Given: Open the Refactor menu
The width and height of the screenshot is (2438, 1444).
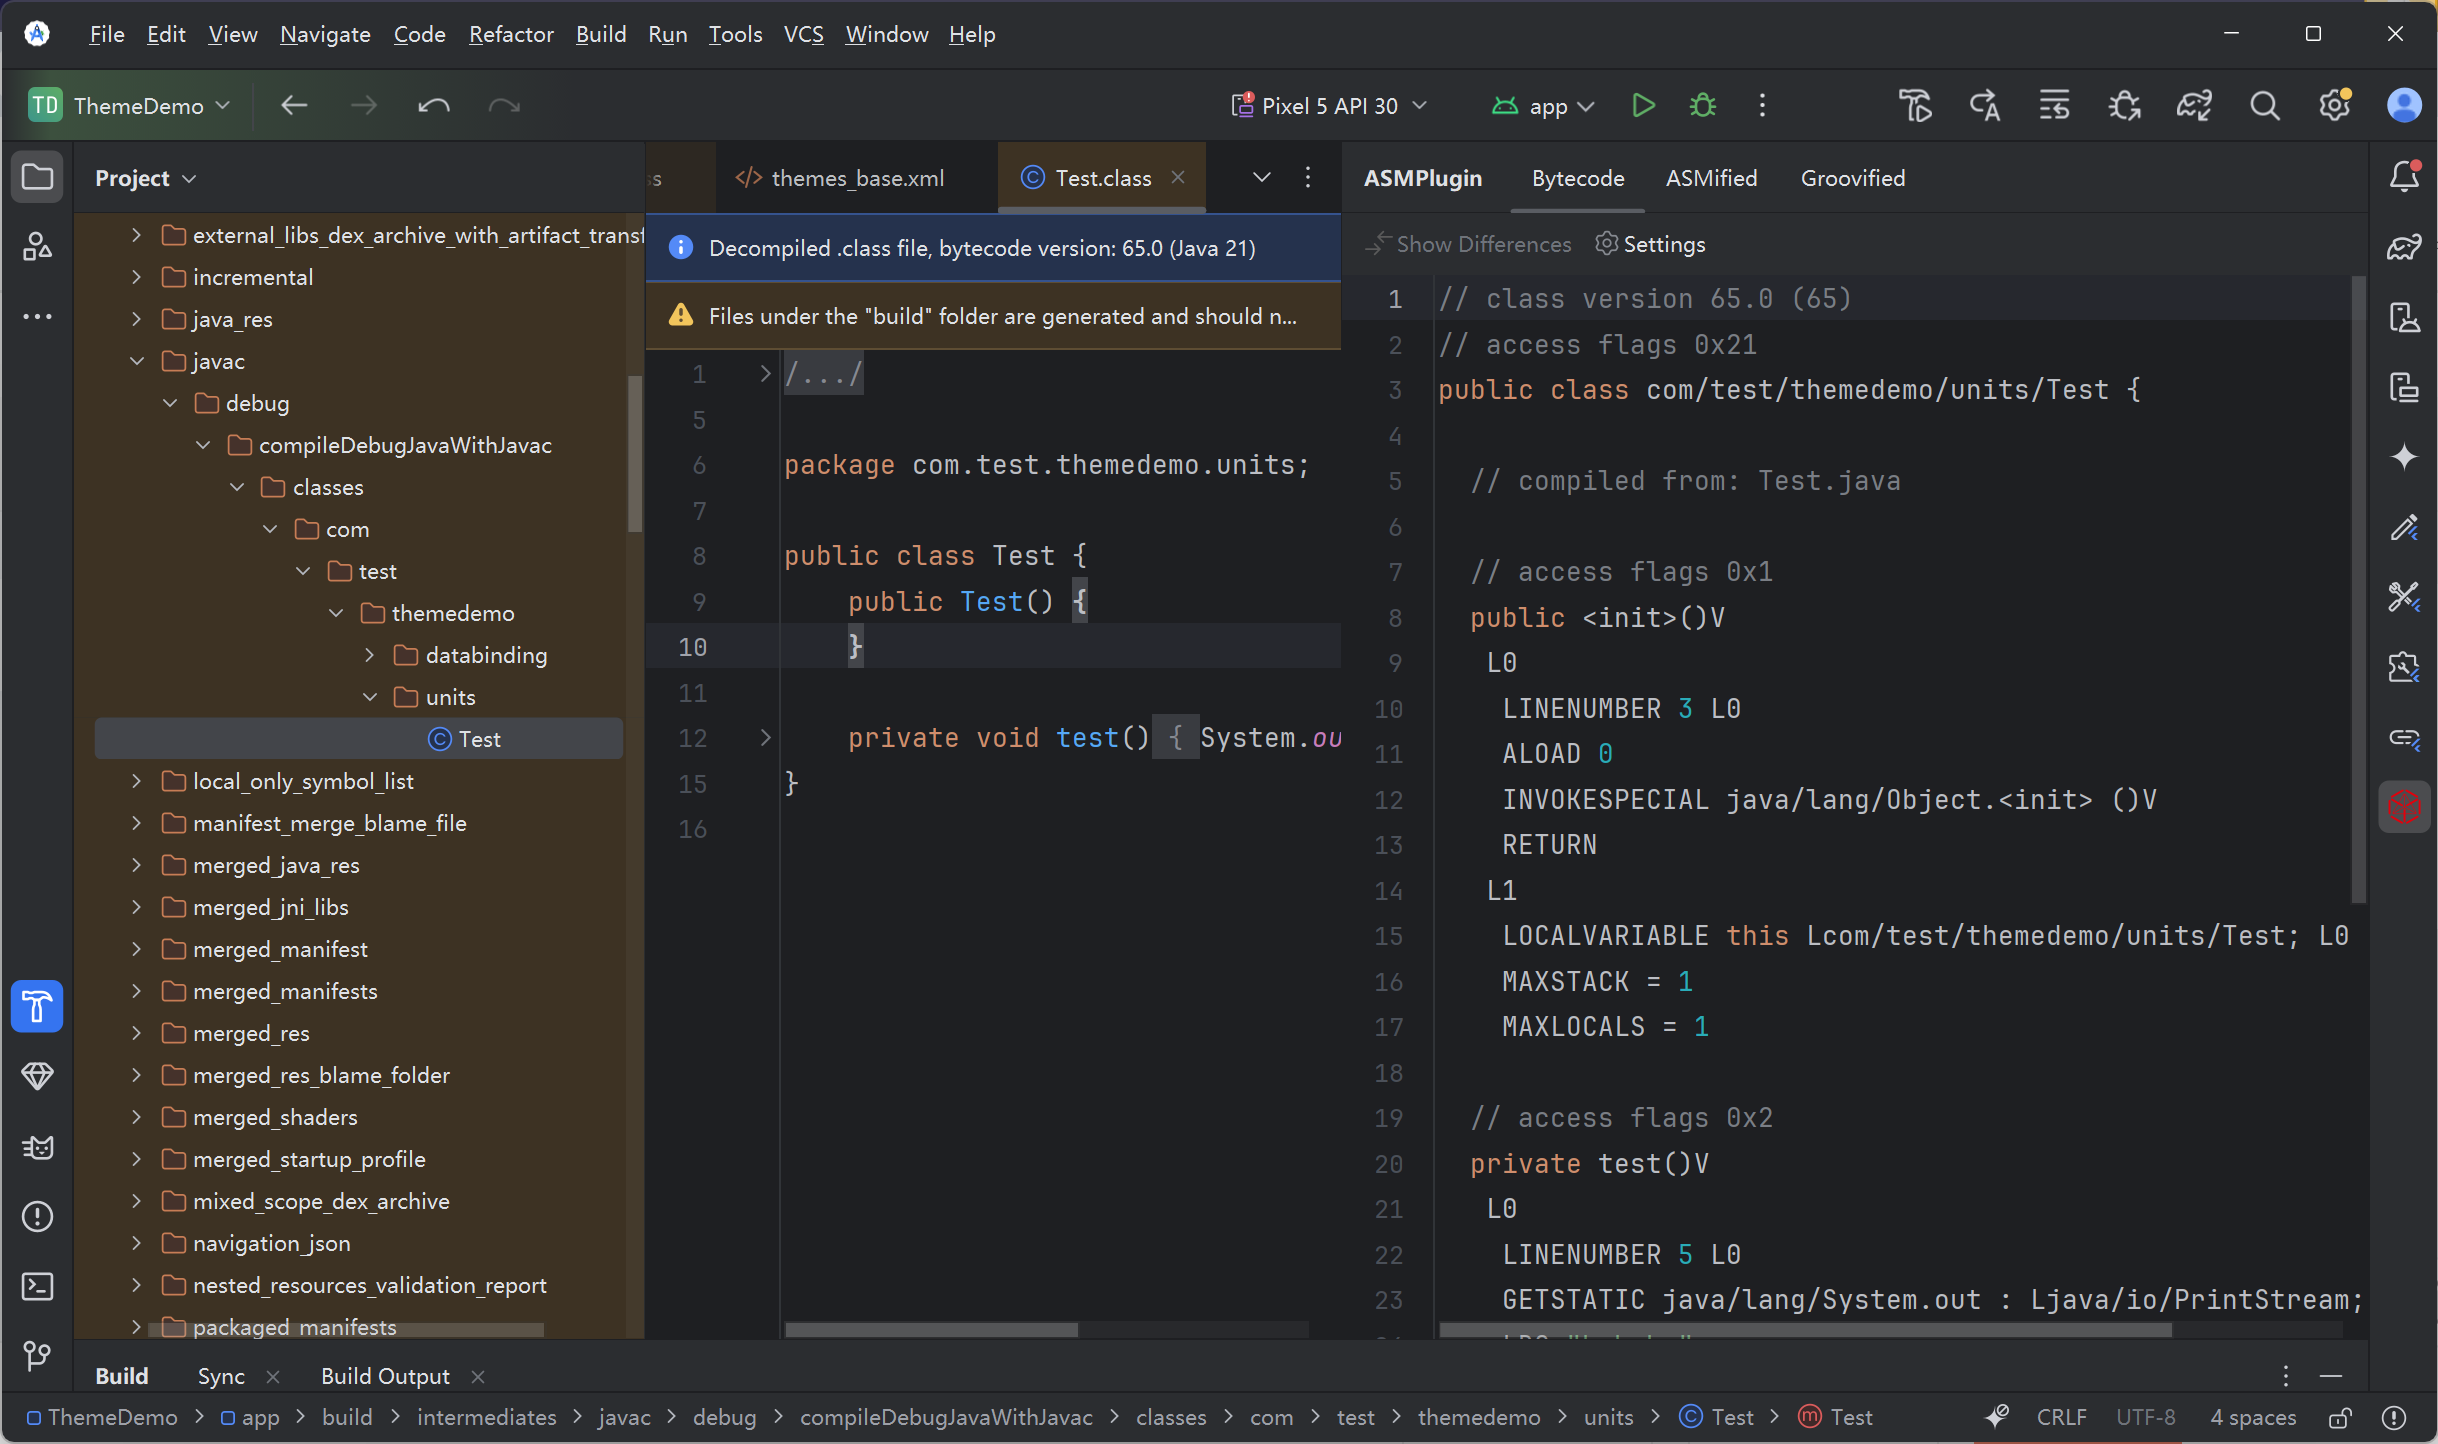Looking at the screenshot, I should pos(510,34).
